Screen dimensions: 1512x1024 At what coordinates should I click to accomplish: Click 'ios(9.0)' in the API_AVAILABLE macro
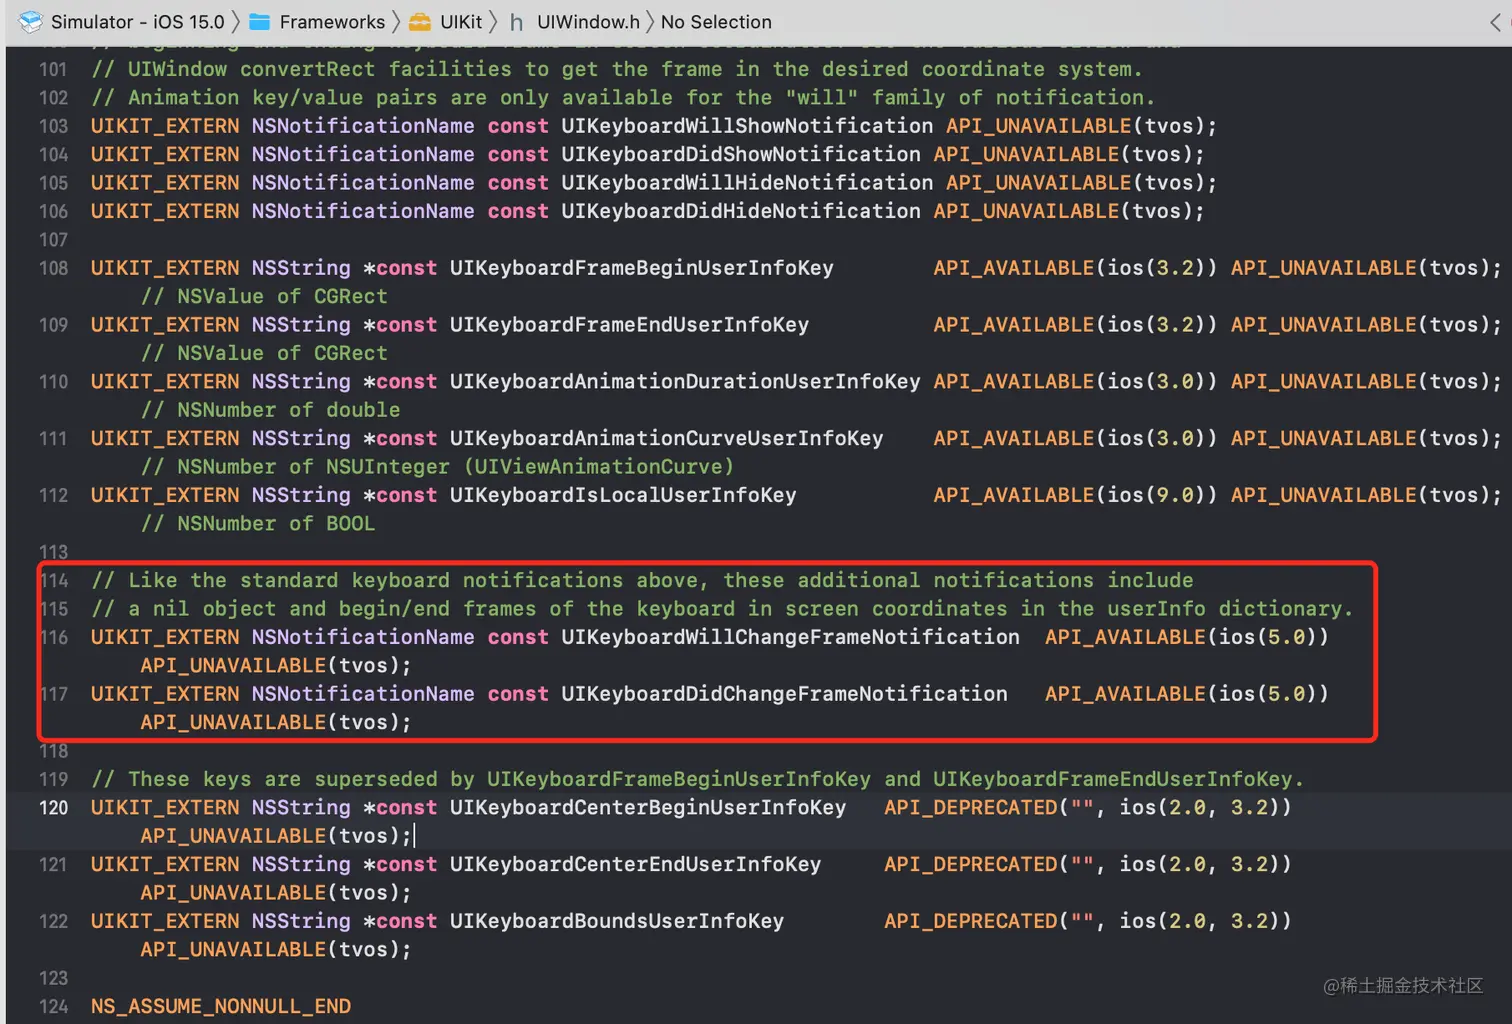pyautogui.click(x=1156, y=496)
